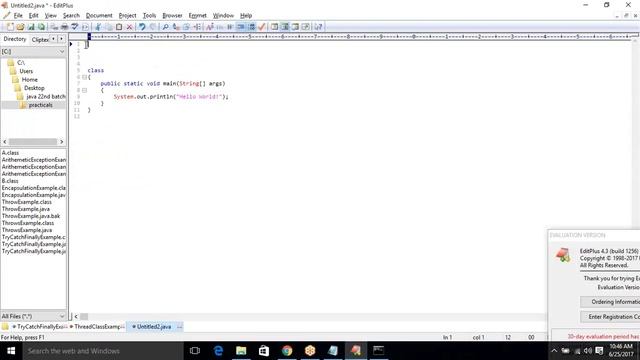Switch to TryCatchFinallyExample document tab
The width and height of the screenshot is (640, 360).
(40, 327)
